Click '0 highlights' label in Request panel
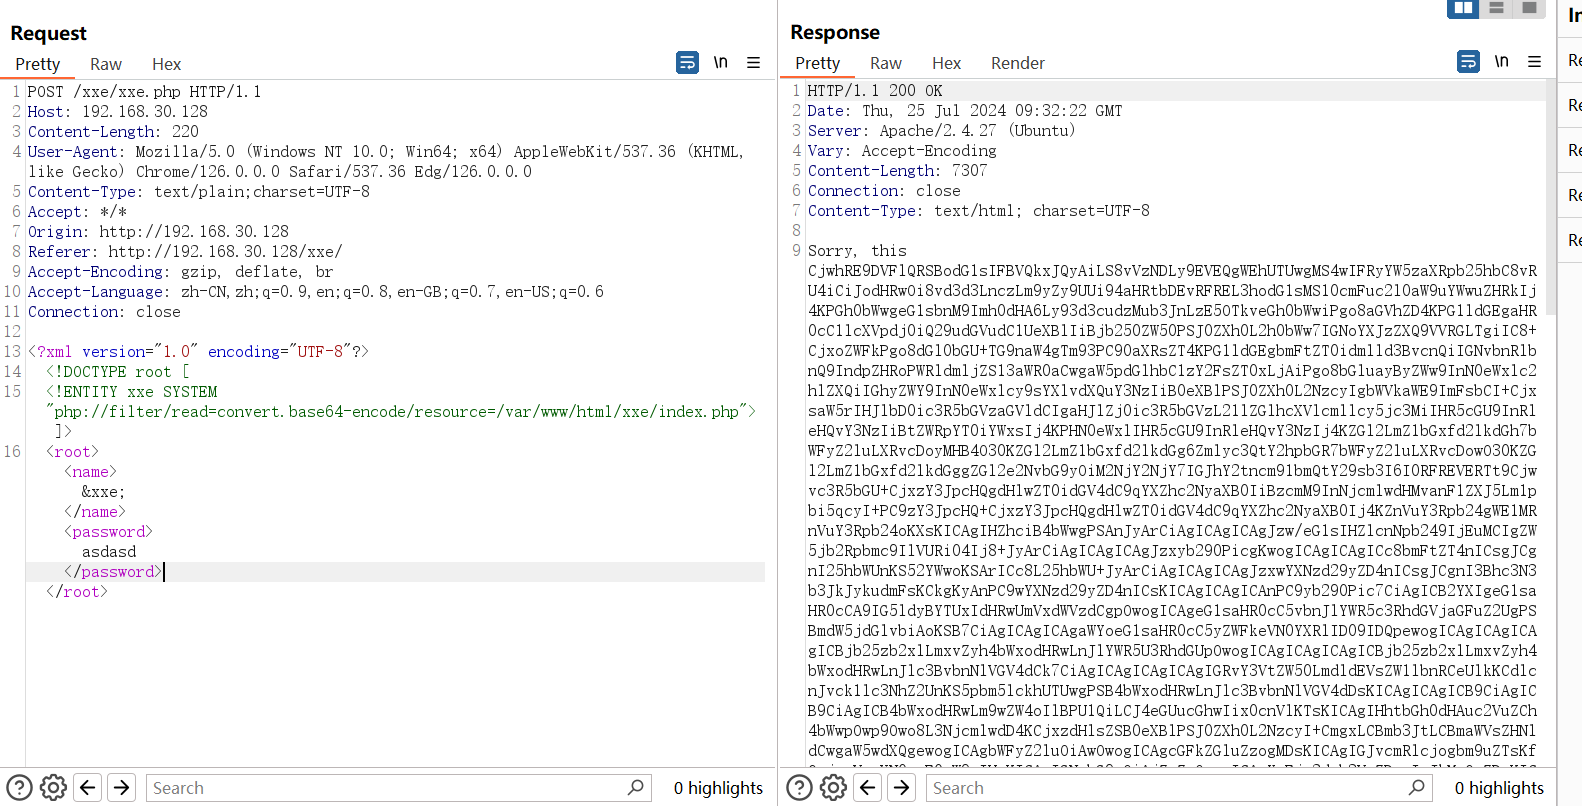The width and height of the screenshot is (1582, 806). (718, 788)
